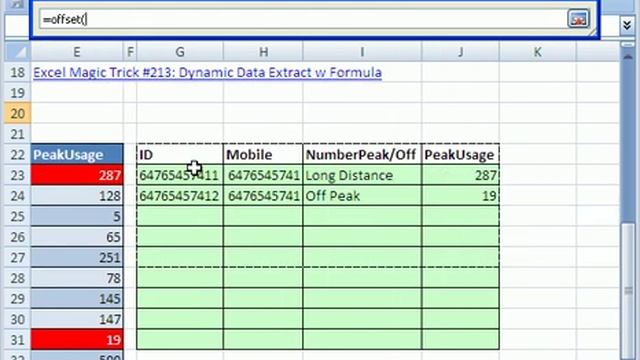This screenshot has width=640, height=360.
Task: Click cell containing 5 in column E
Action: tap(77, 216)
